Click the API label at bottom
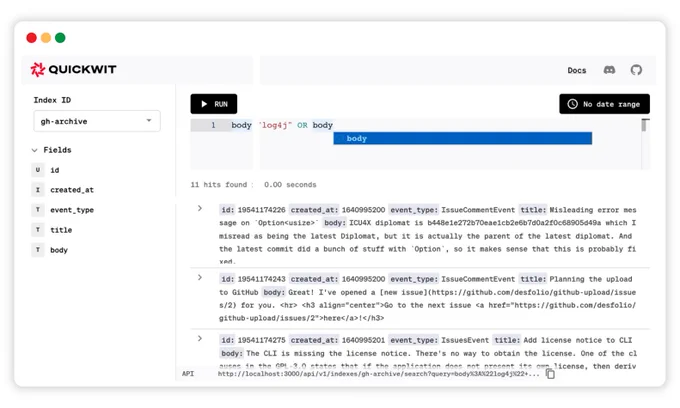This screenshot has width=680, height=408. point(188,374)
